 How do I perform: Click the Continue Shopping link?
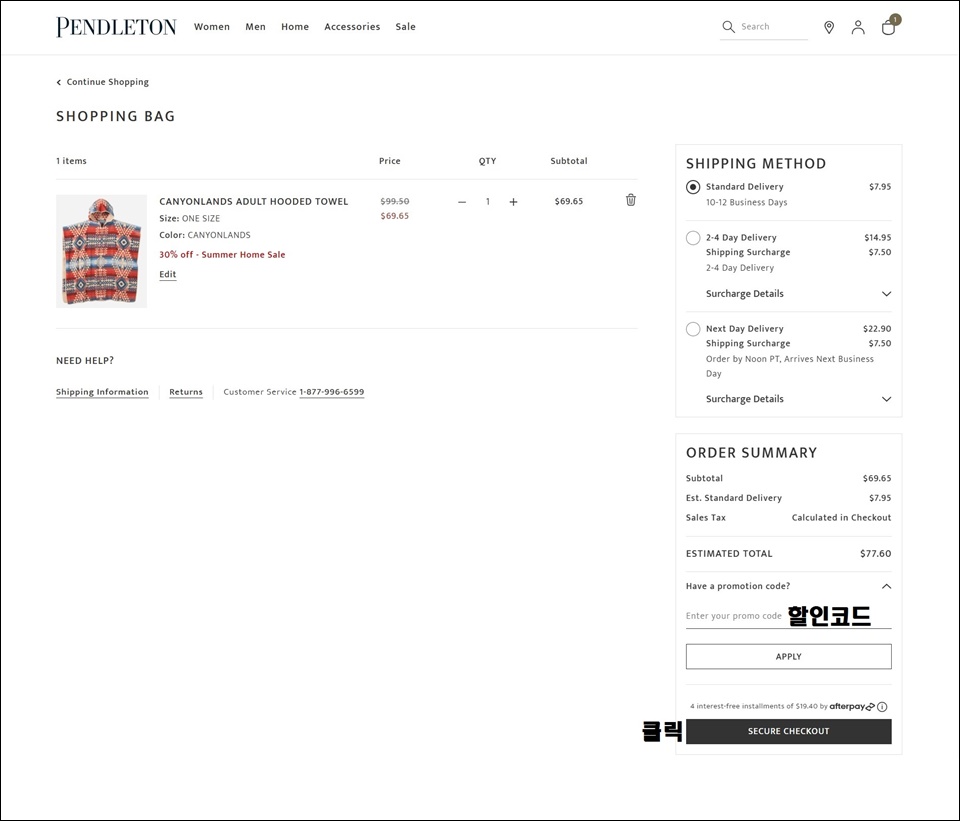[108, 82]
